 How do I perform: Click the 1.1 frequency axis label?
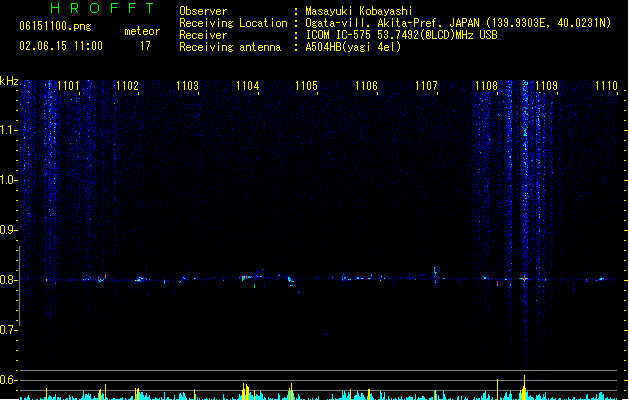[8, 130]
